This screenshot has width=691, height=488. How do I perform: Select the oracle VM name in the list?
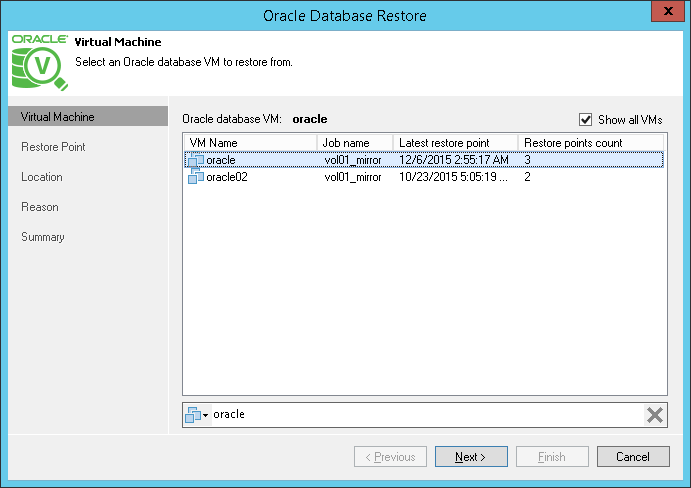click(x=221, y=160)
